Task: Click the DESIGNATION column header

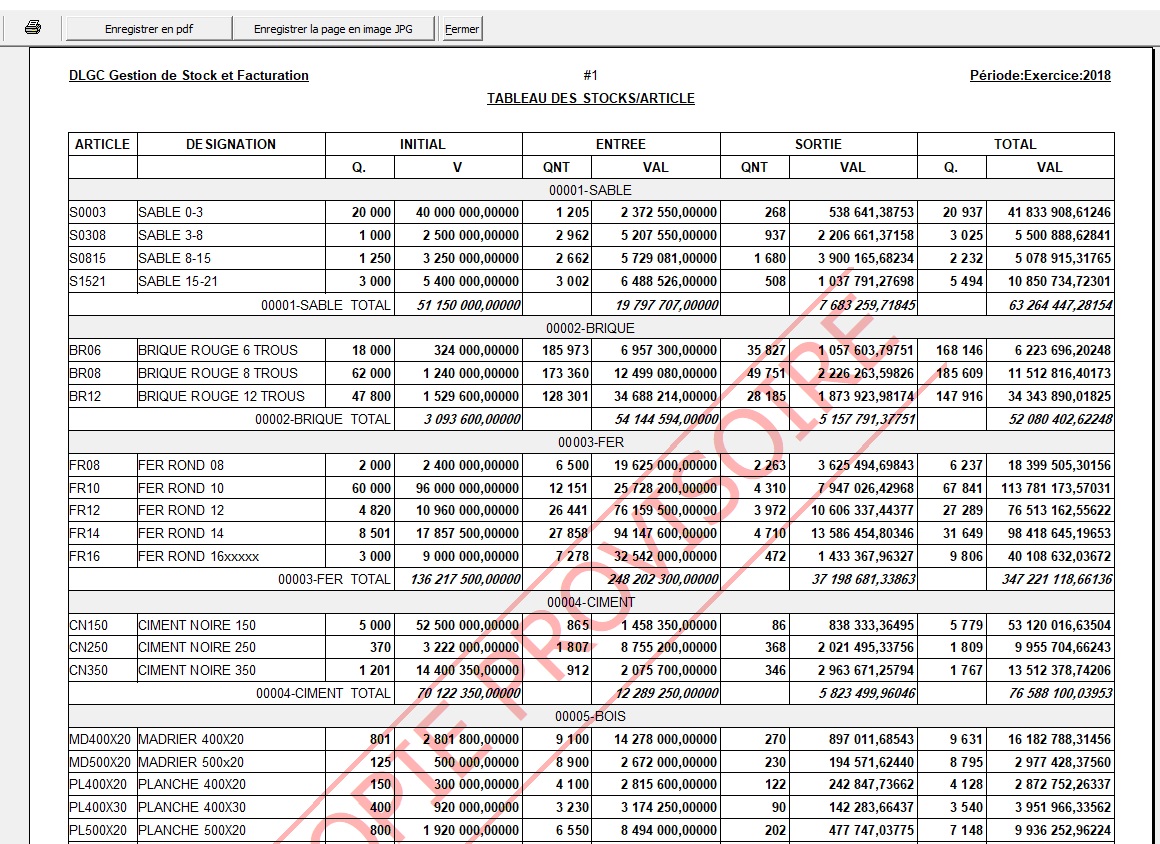Action: tap(231, 144)
